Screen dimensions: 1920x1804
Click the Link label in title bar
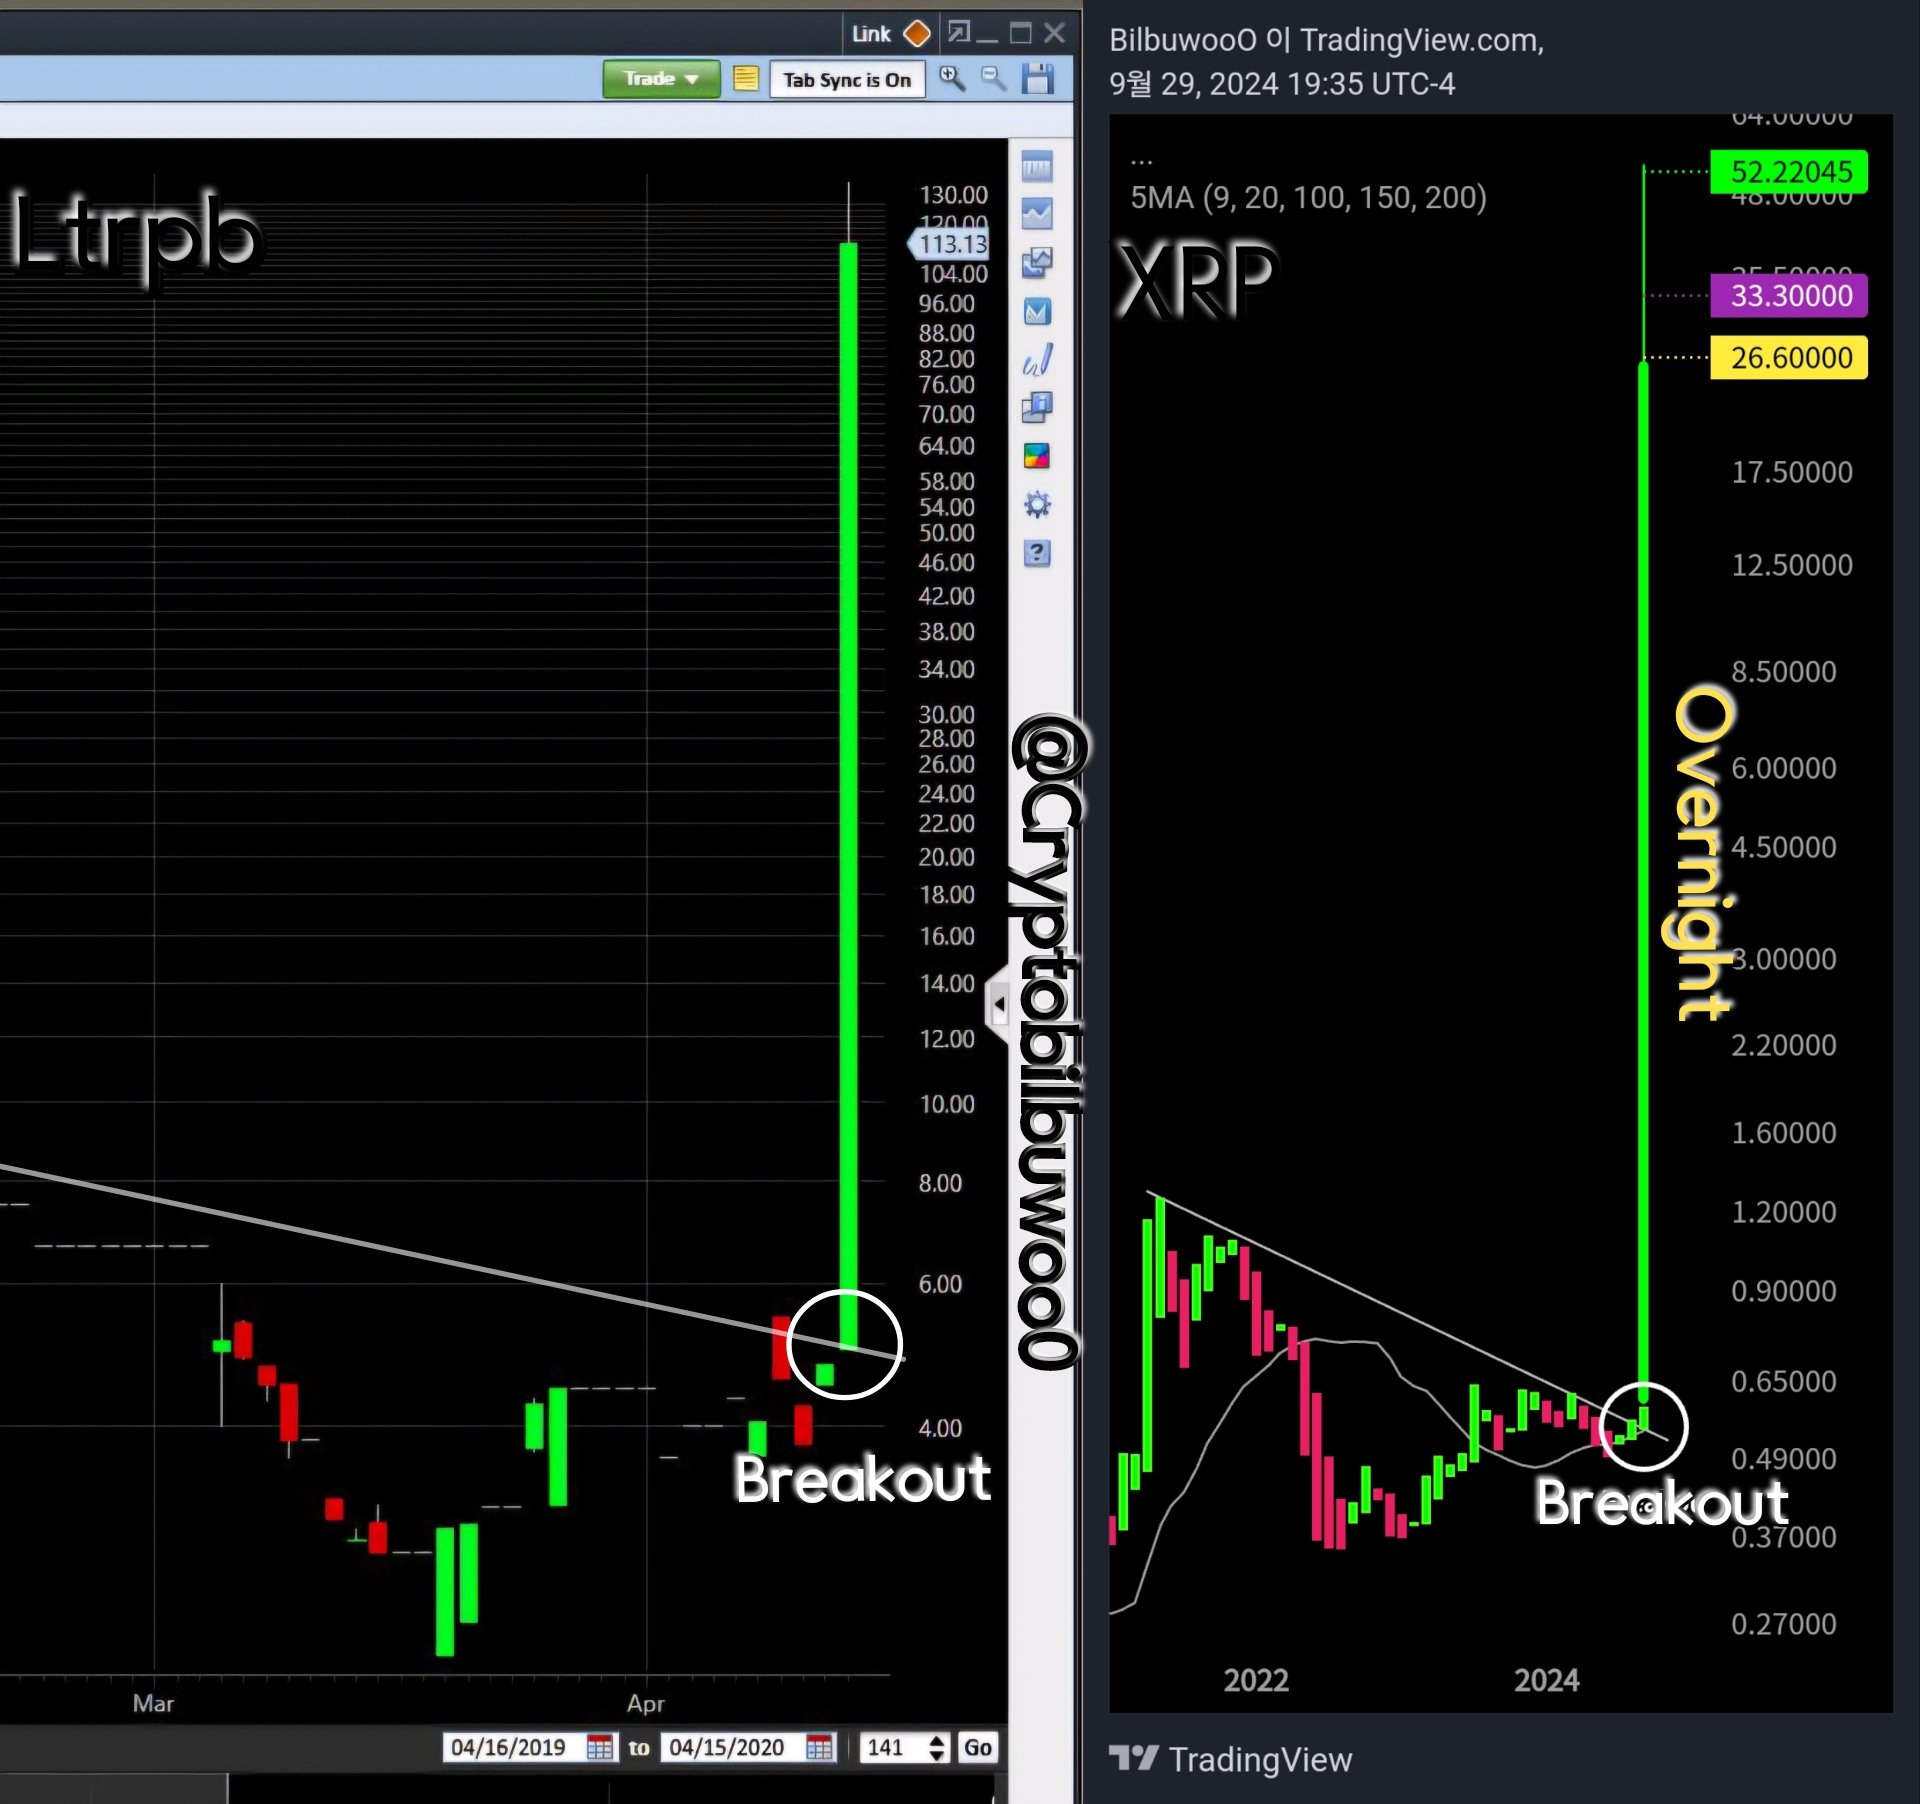coord(871,34)
